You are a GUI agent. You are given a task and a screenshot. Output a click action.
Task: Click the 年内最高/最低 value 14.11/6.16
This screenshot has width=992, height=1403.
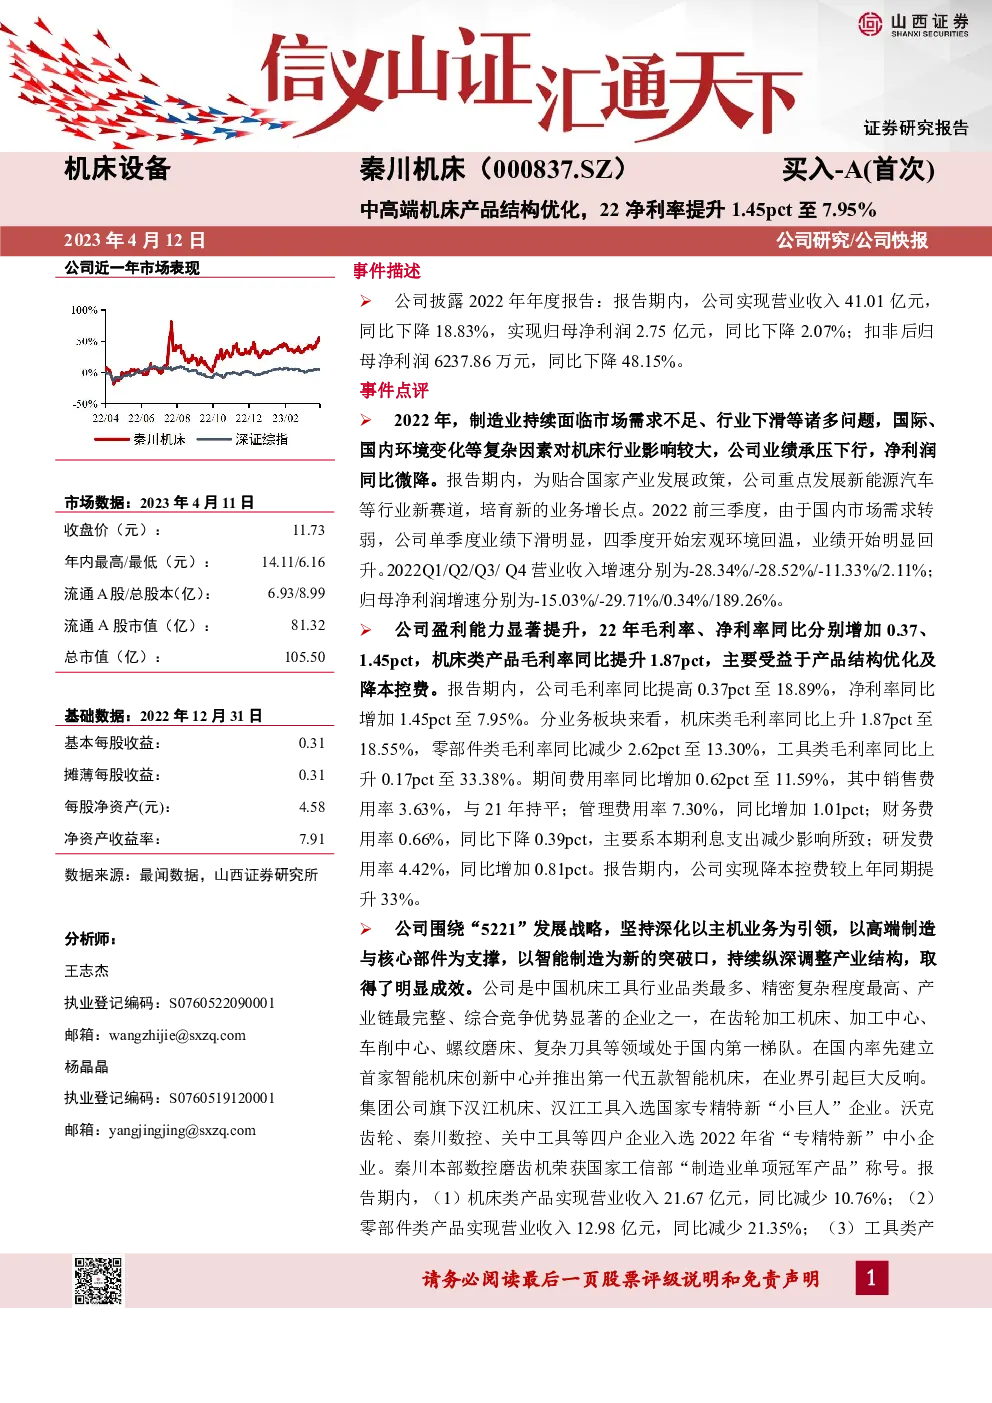[294, 562]
